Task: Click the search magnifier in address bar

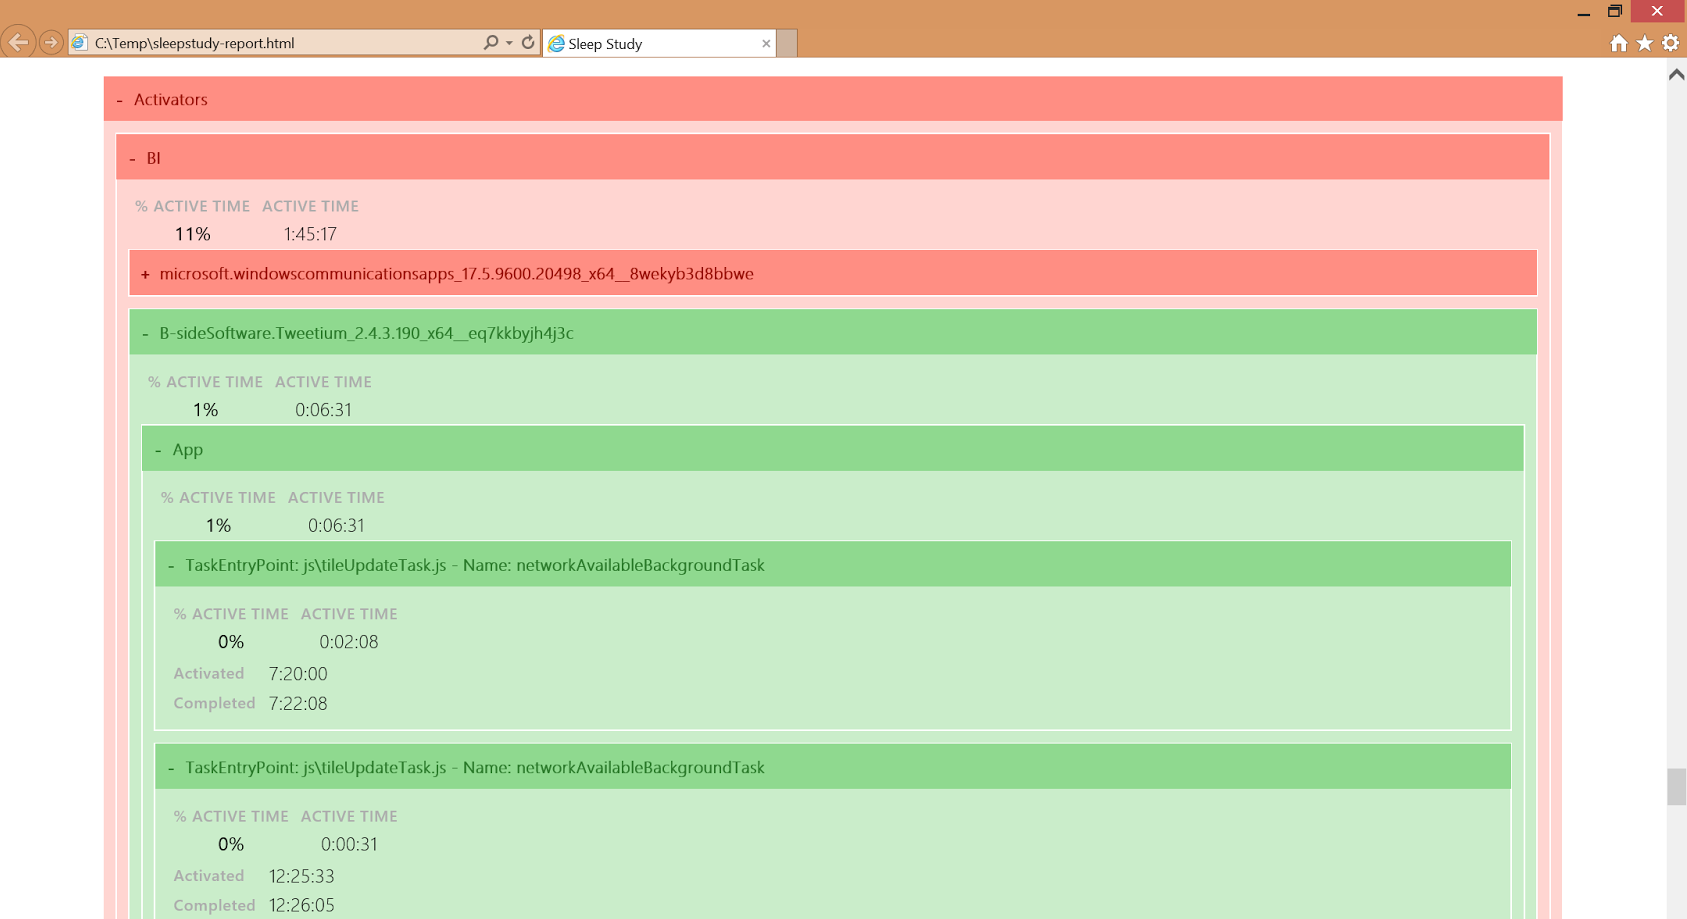Action: click(x=490, y=43)
